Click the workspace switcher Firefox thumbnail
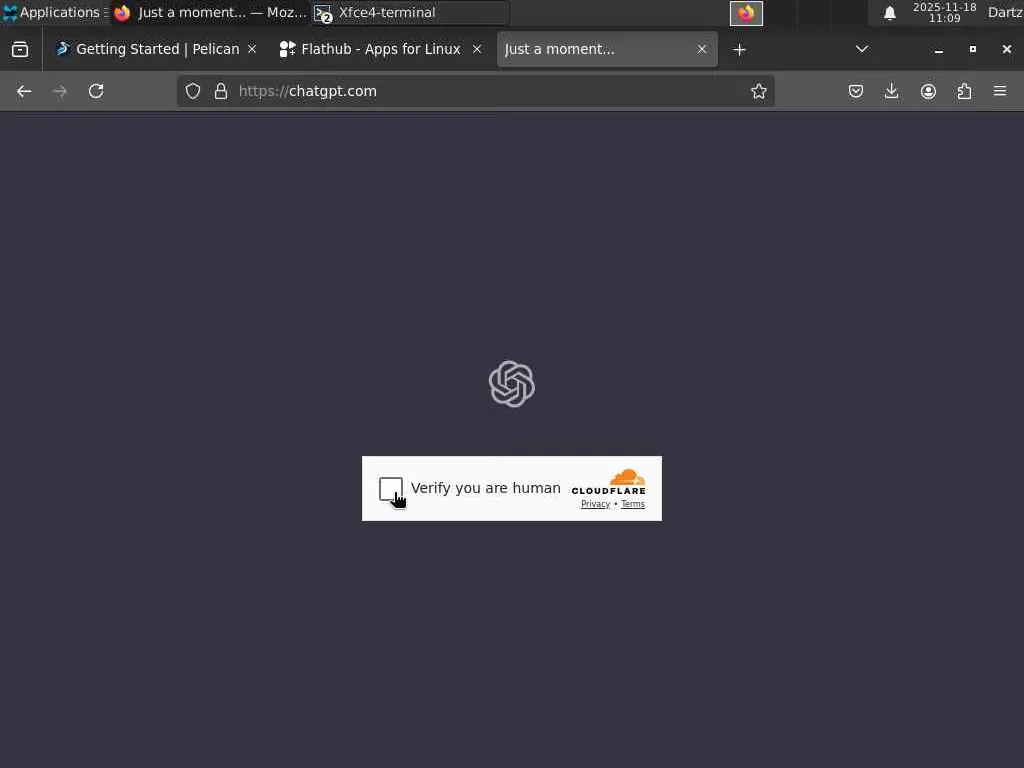The width and height of the screenshot is (1024, 768). point(746,13)
